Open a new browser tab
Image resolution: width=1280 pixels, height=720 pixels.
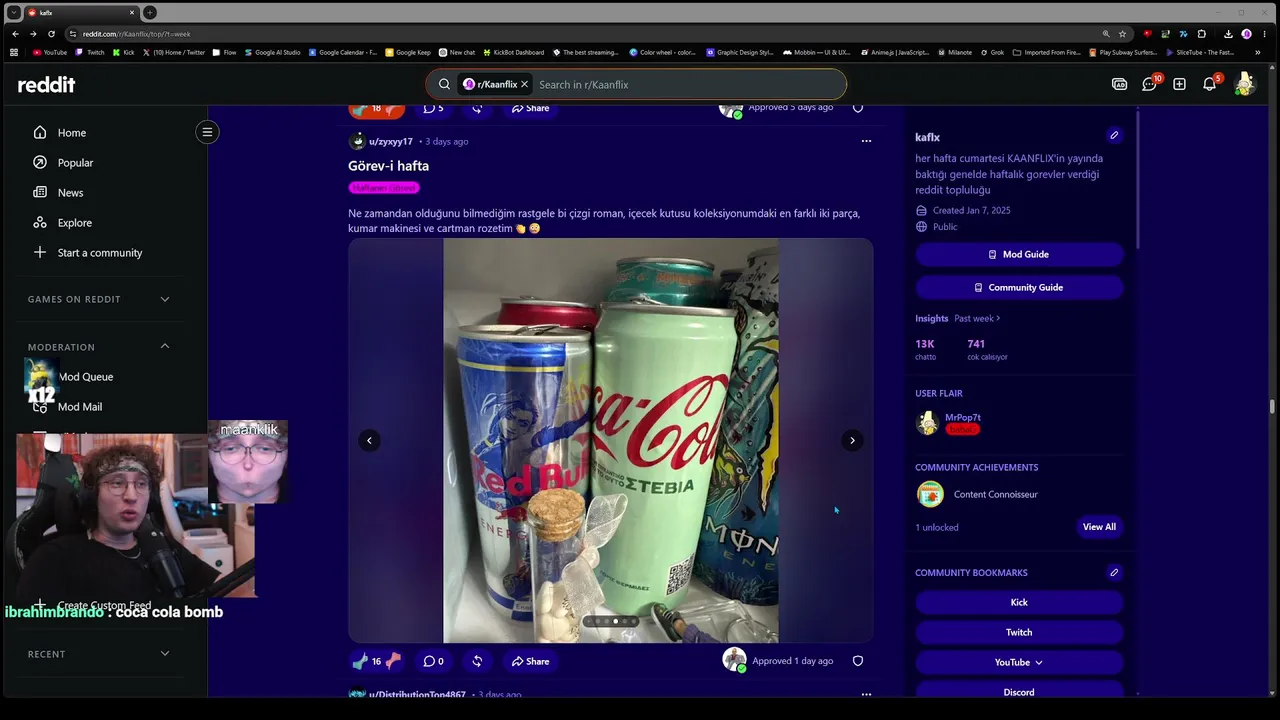tap(150, 12)
